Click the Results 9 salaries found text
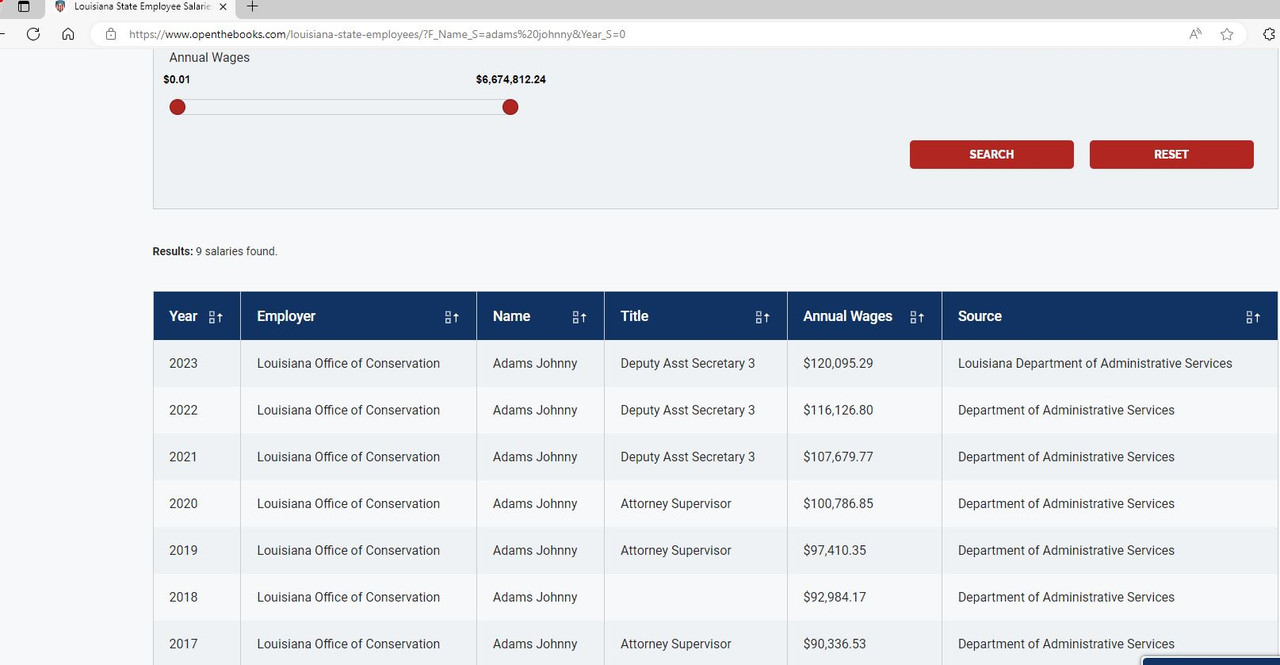Viewport: 1280px width, 665px height. (215, 251)
